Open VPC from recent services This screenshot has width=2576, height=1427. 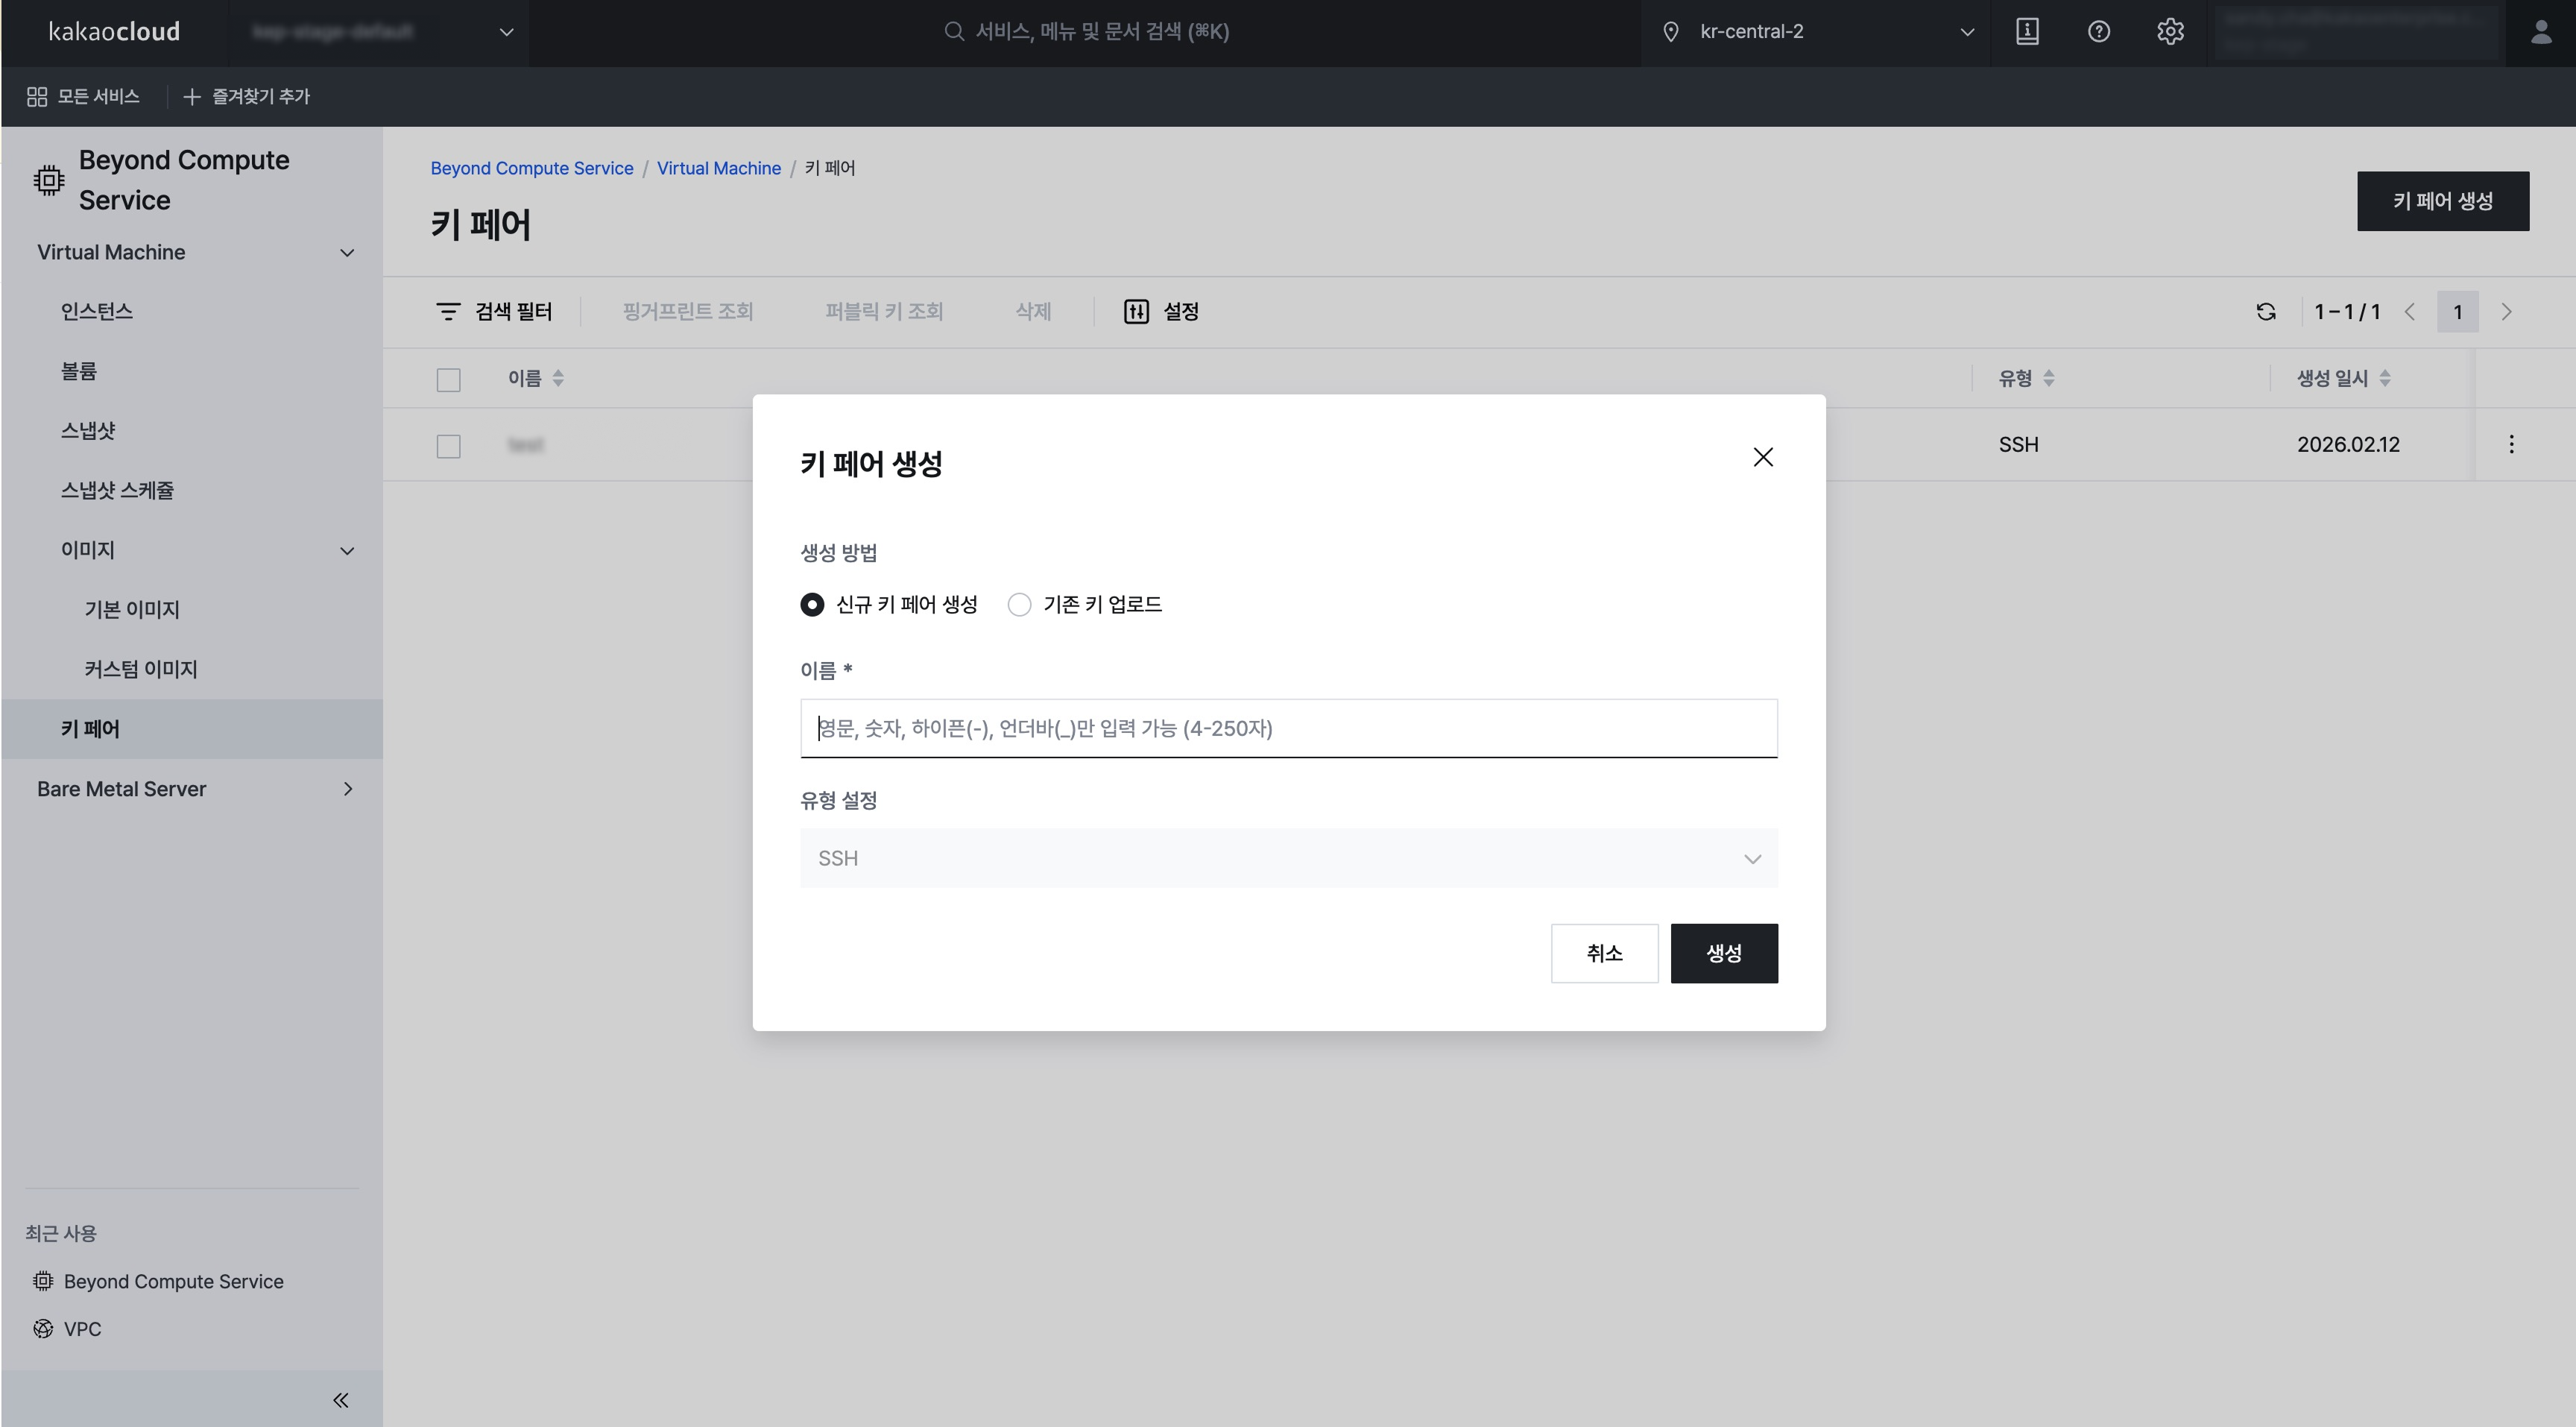82,1328
